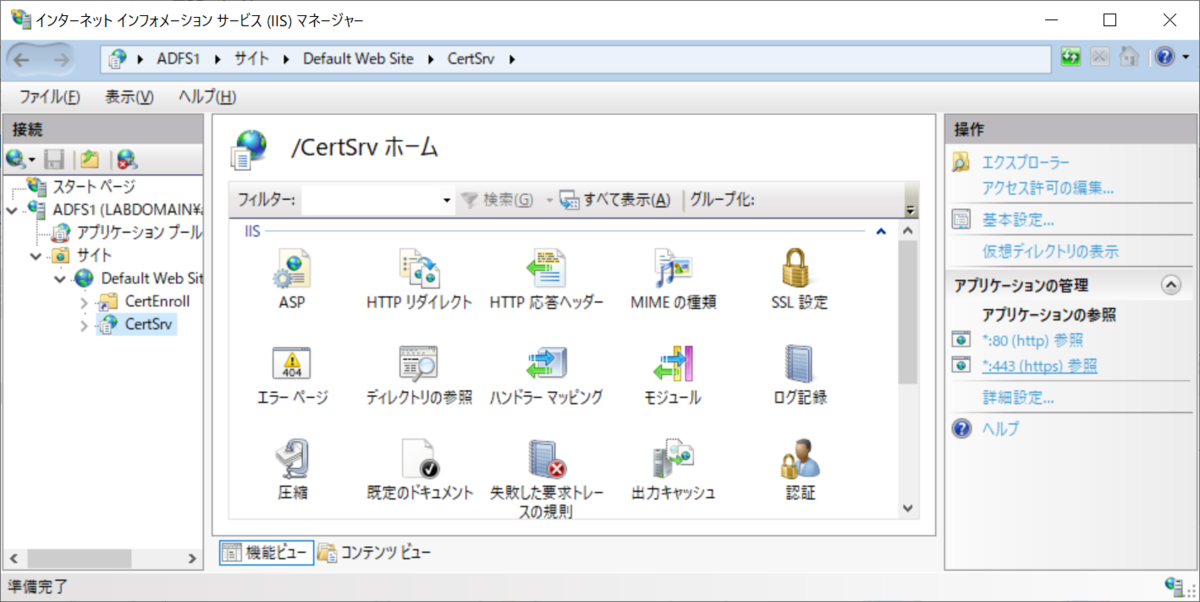Click 仮想ディレクトリの表示 link
Screen dimensions: 1200x602
coord(1050,252)
